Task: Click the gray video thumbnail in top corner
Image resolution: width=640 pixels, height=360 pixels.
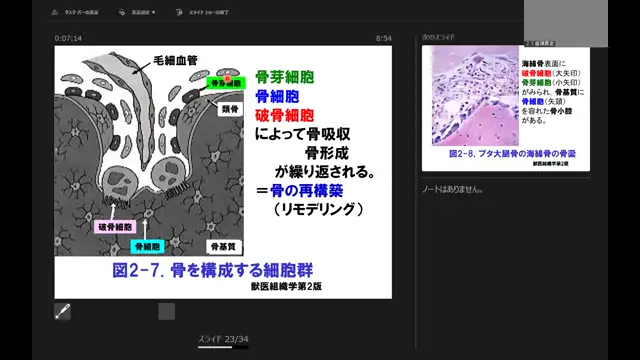Action: point(566,23)
